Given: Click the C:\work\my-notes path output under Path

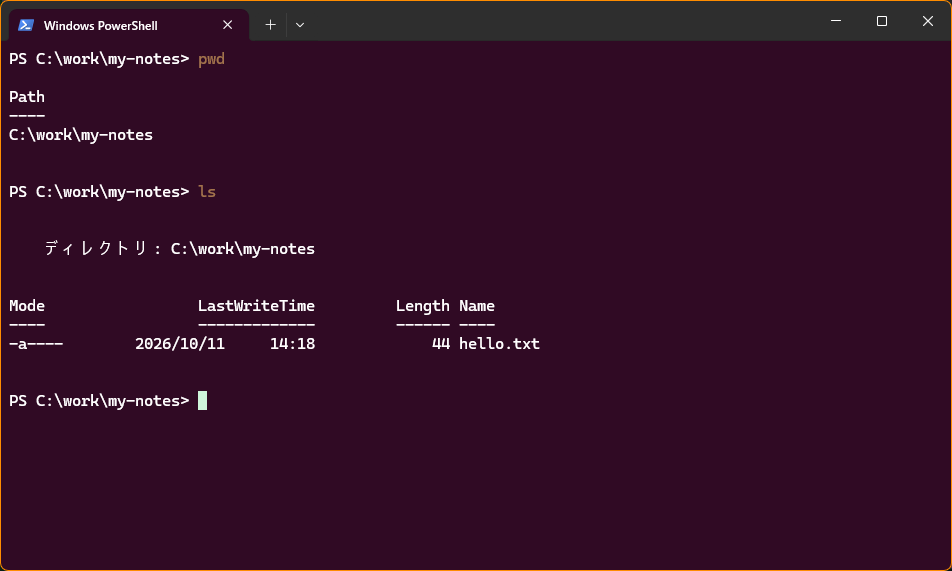Looking at the screenshot, I should [x=81, y=135].
